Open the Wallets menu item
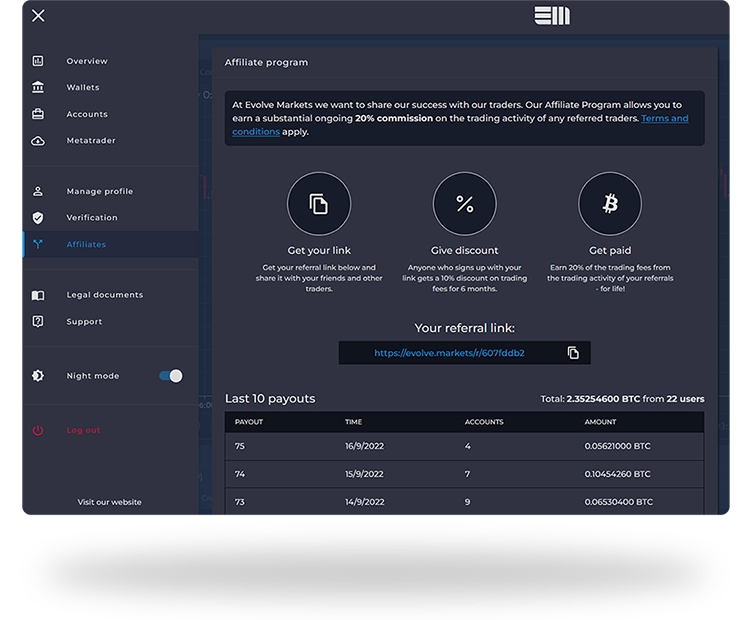The image size is (750, 620). click(x=83, y=87)
